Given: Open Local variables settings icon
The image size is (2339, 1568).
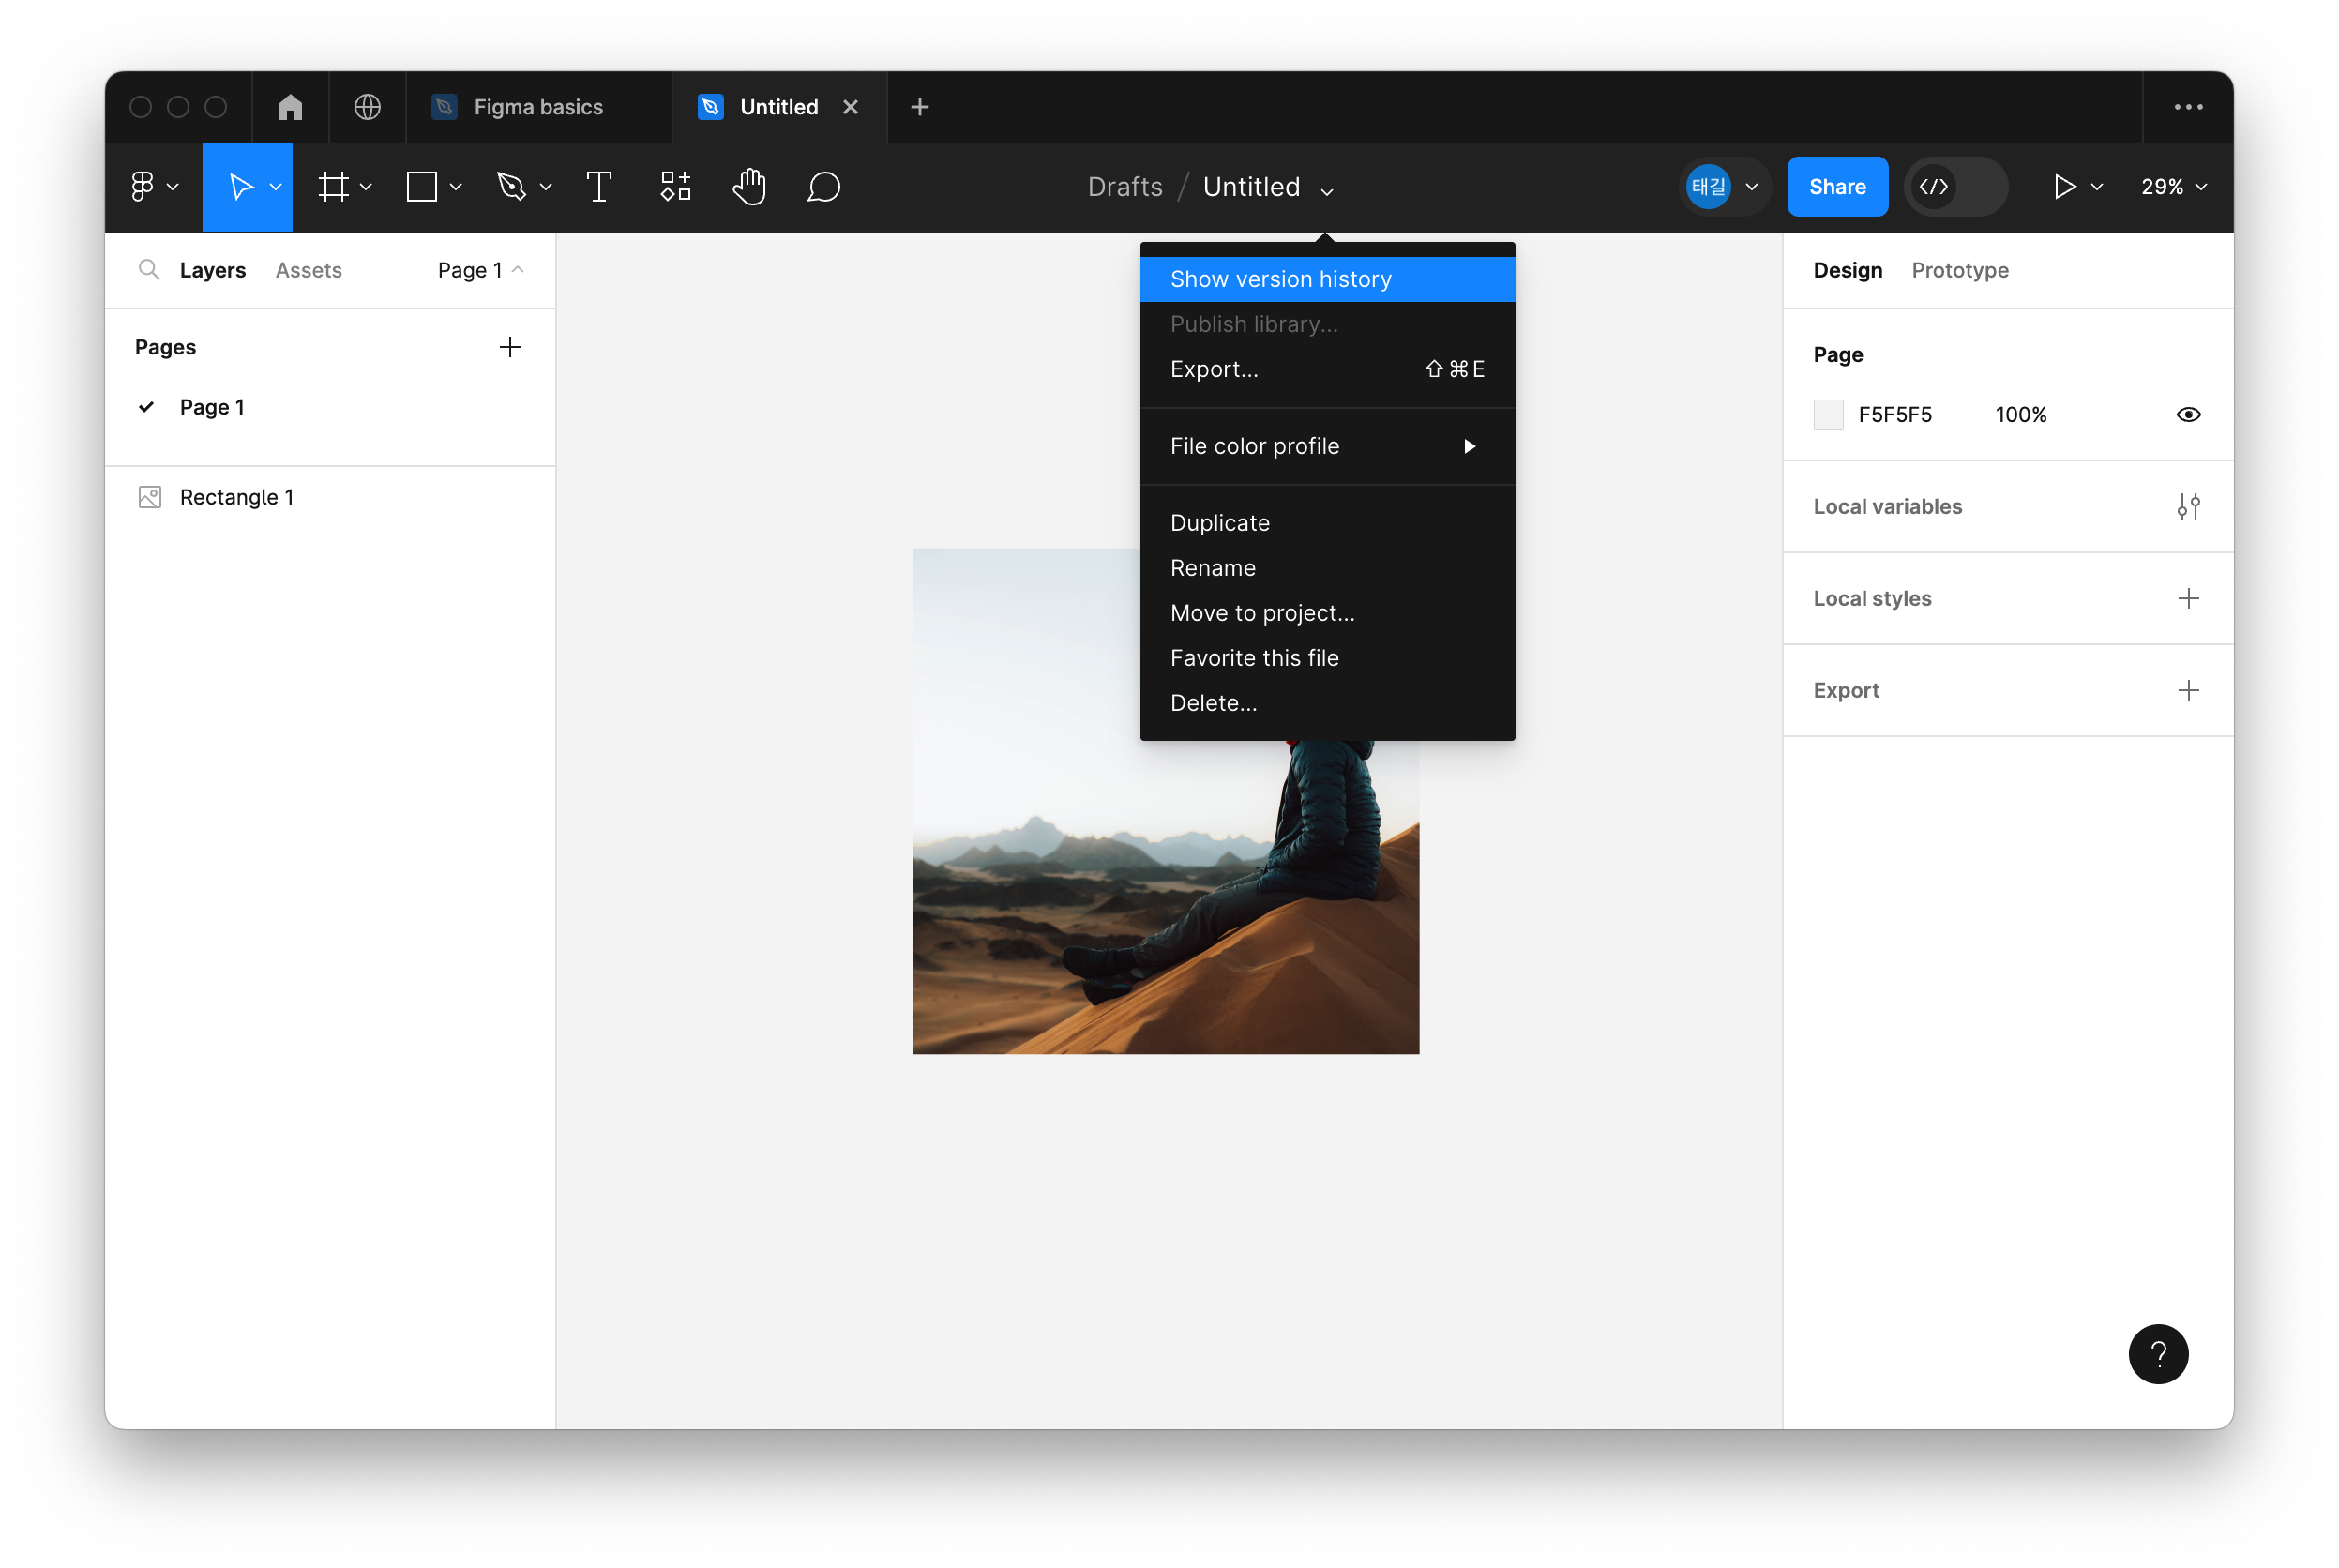Looking at the screenshot, I should (2187, 507).
